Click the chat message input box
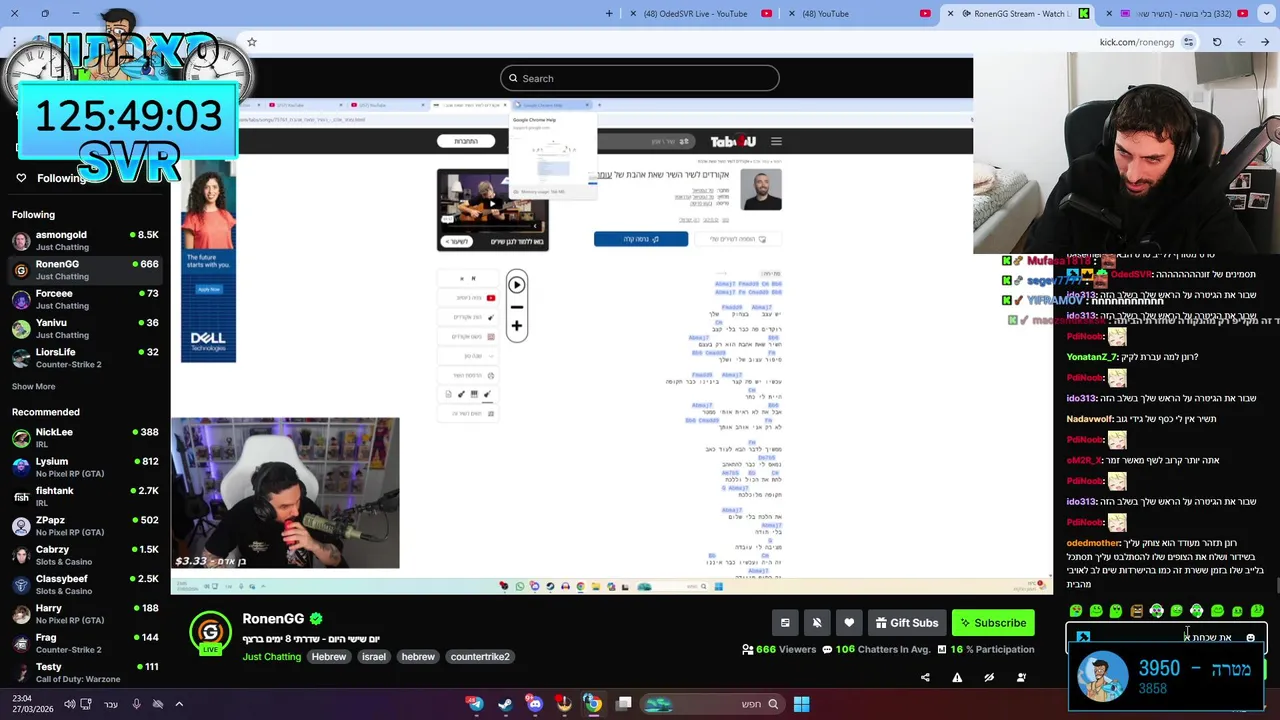The image size is (1280, 720). tap(1167, 637)
